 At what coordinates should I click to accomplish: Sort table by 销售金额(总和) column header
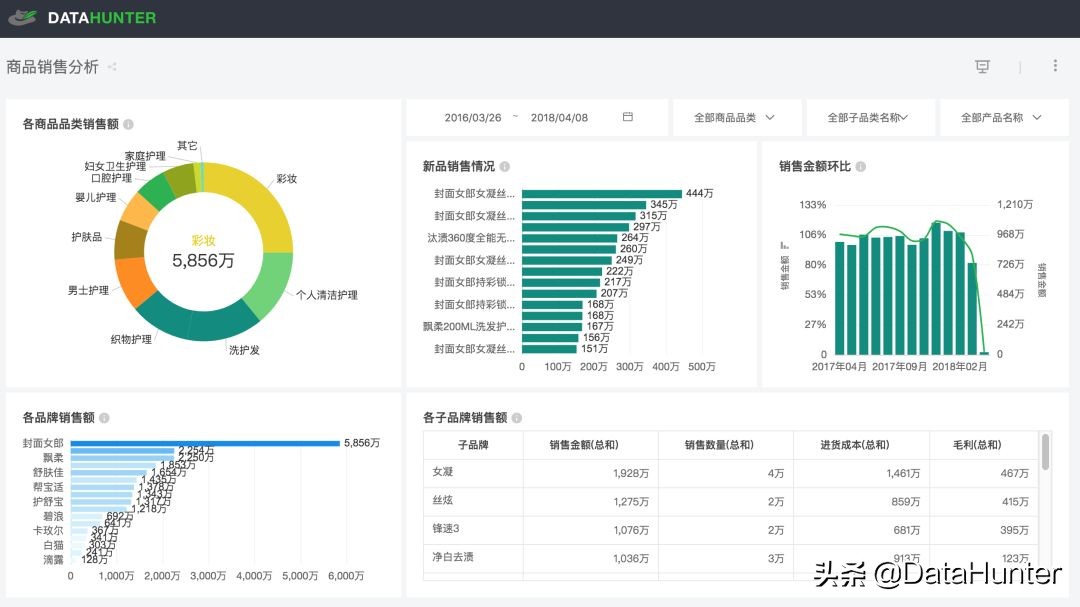(590, 445)
